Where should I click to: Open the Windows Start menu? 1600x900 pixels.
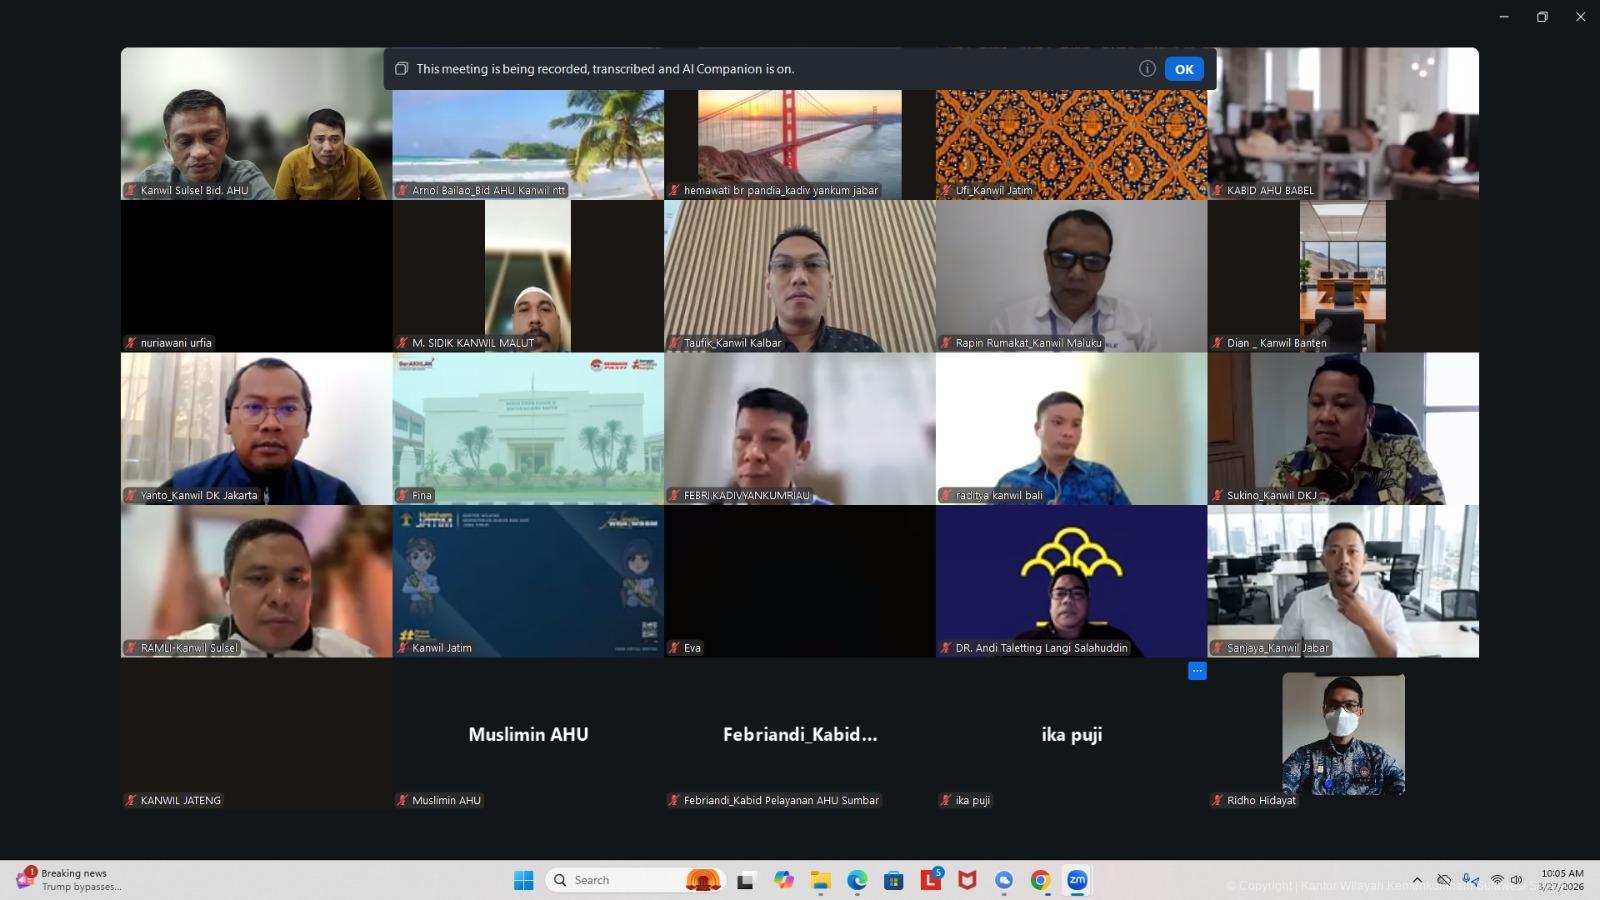pos(524,880)
